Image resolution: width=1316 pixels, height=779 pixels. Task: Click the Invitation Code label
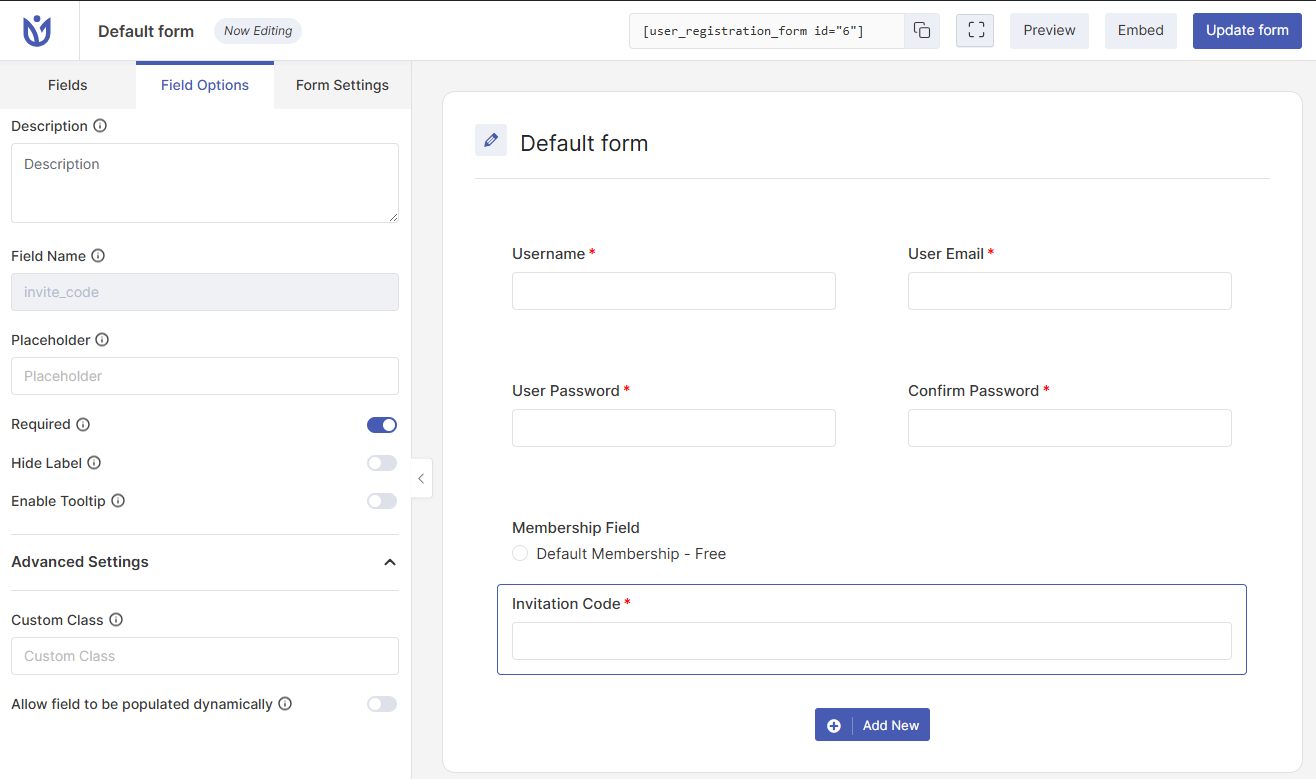pos(566,604)
